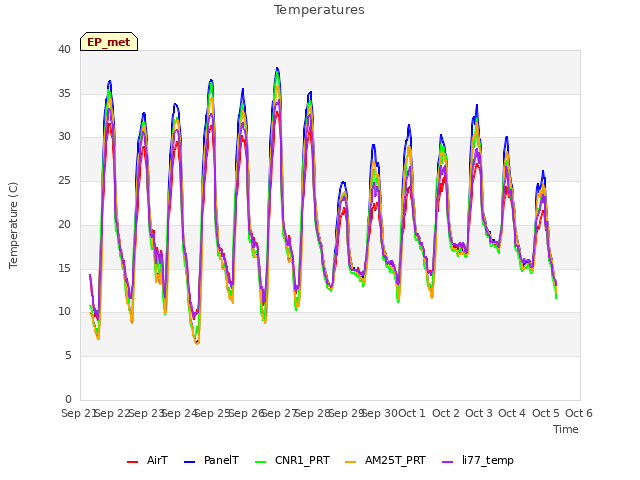
Task: Click the 20 y-axis tick label
Action: (x=64, y=224)
